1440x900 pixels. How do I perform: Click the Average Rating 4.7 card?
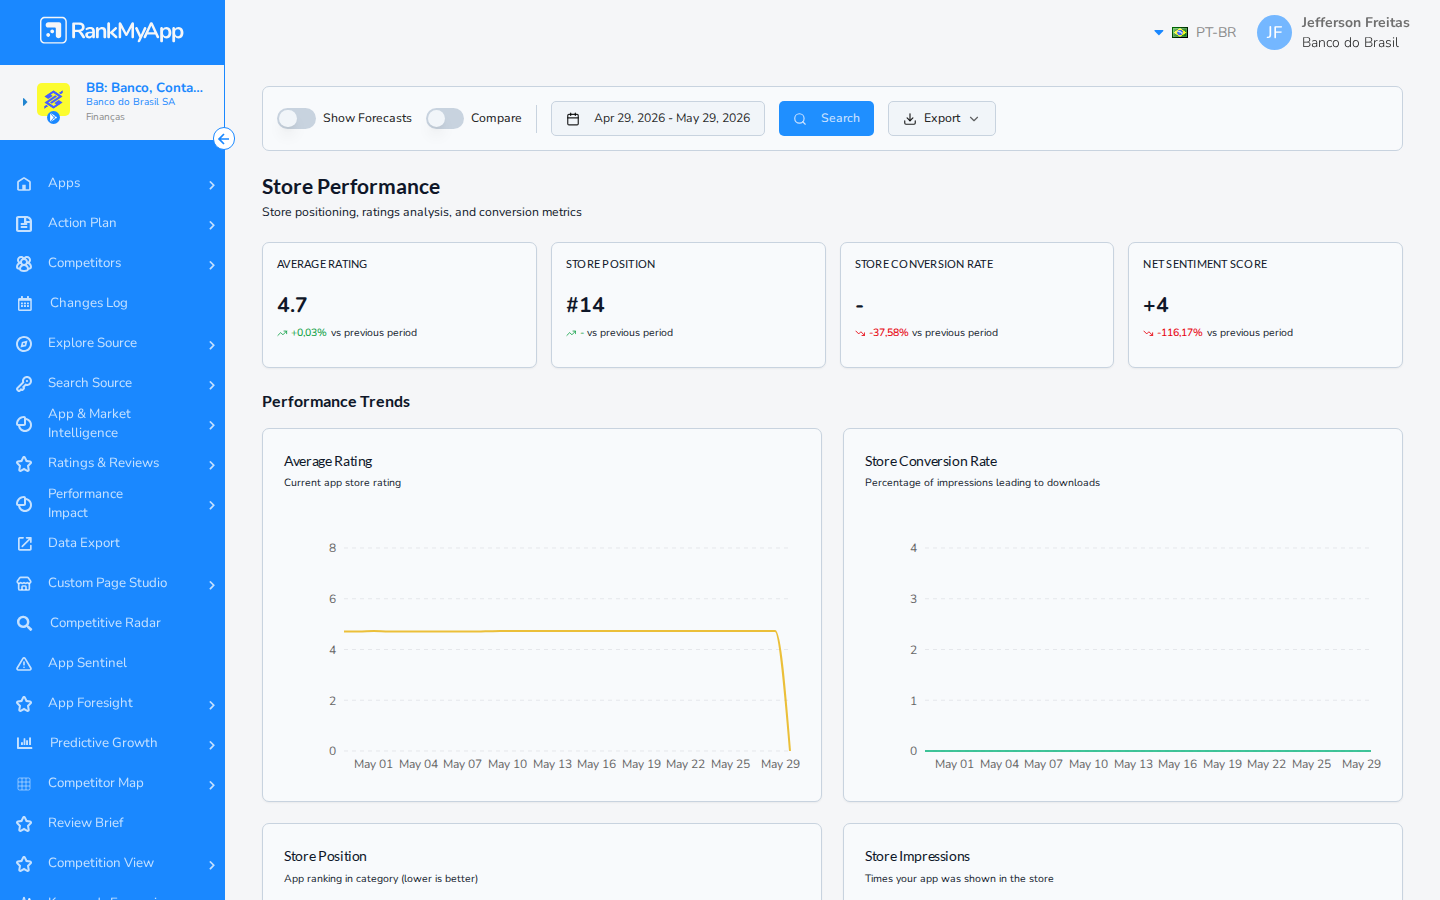click(399, 305)
